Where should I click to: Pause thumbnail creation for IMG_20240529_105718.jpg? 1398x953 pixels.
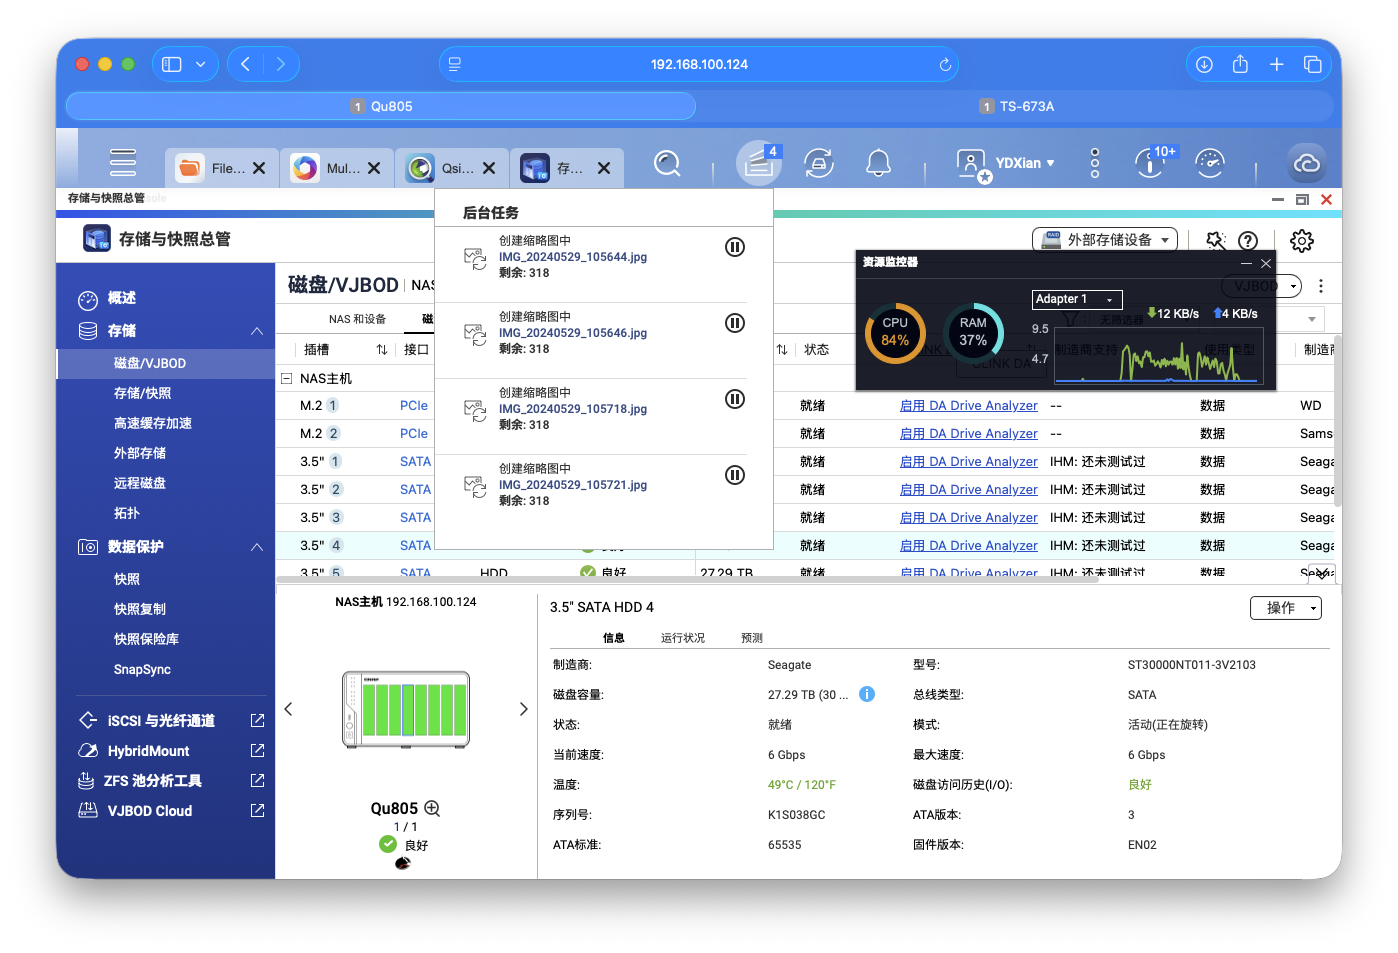[735, 399]
